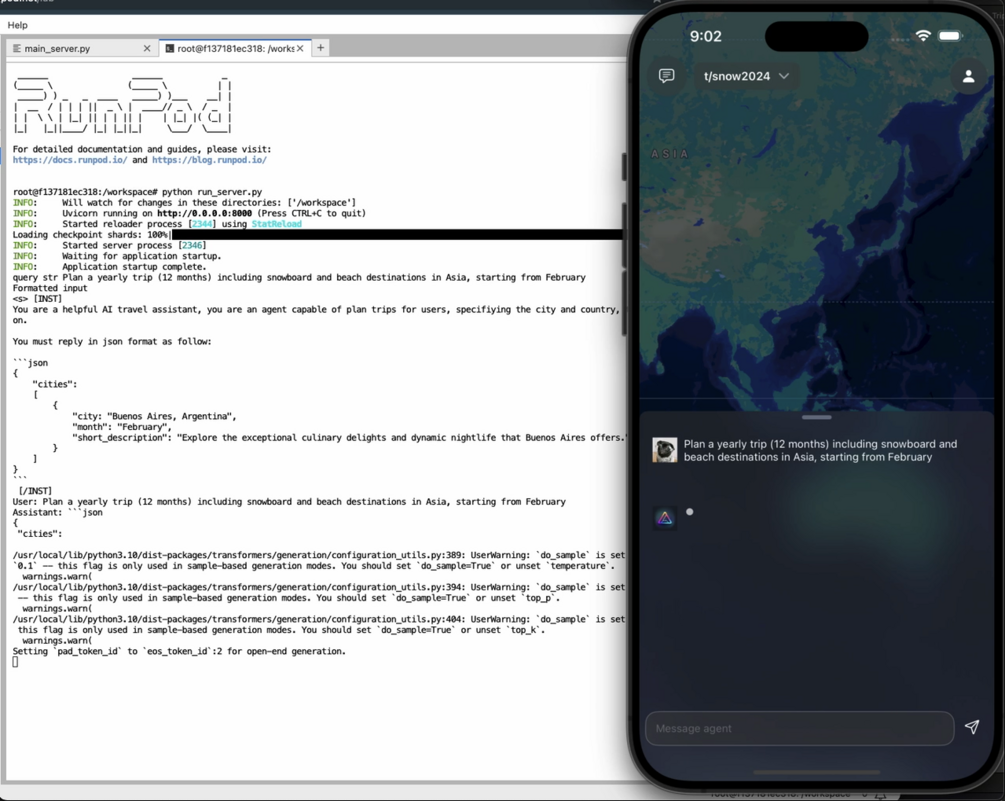Screen dimensions: 1005x801
Task: Click the [/INST] marker in terminal
Action: (35, 491)
